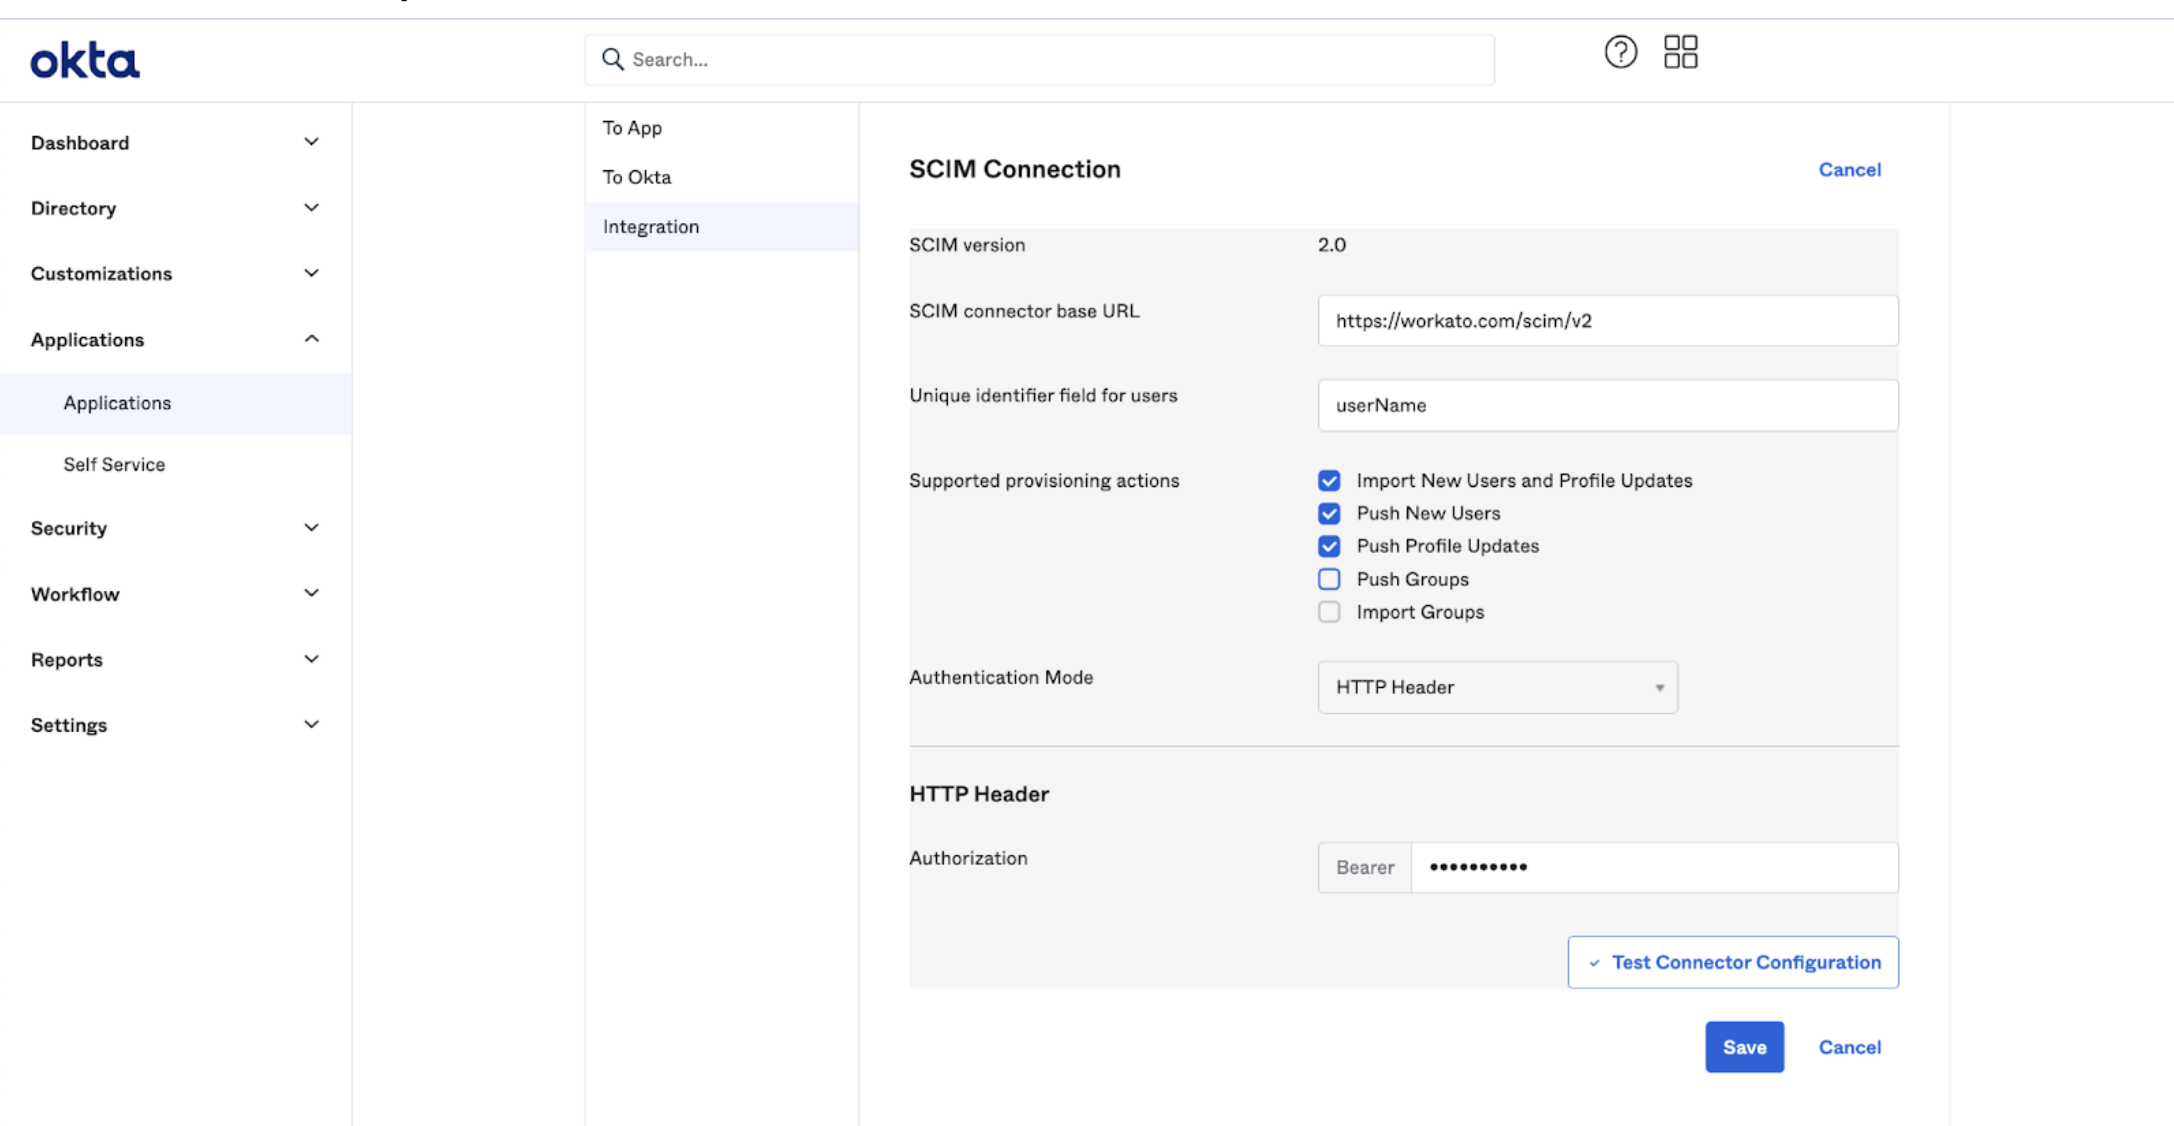Click Test Connector Configuration button

point(1732,962)
